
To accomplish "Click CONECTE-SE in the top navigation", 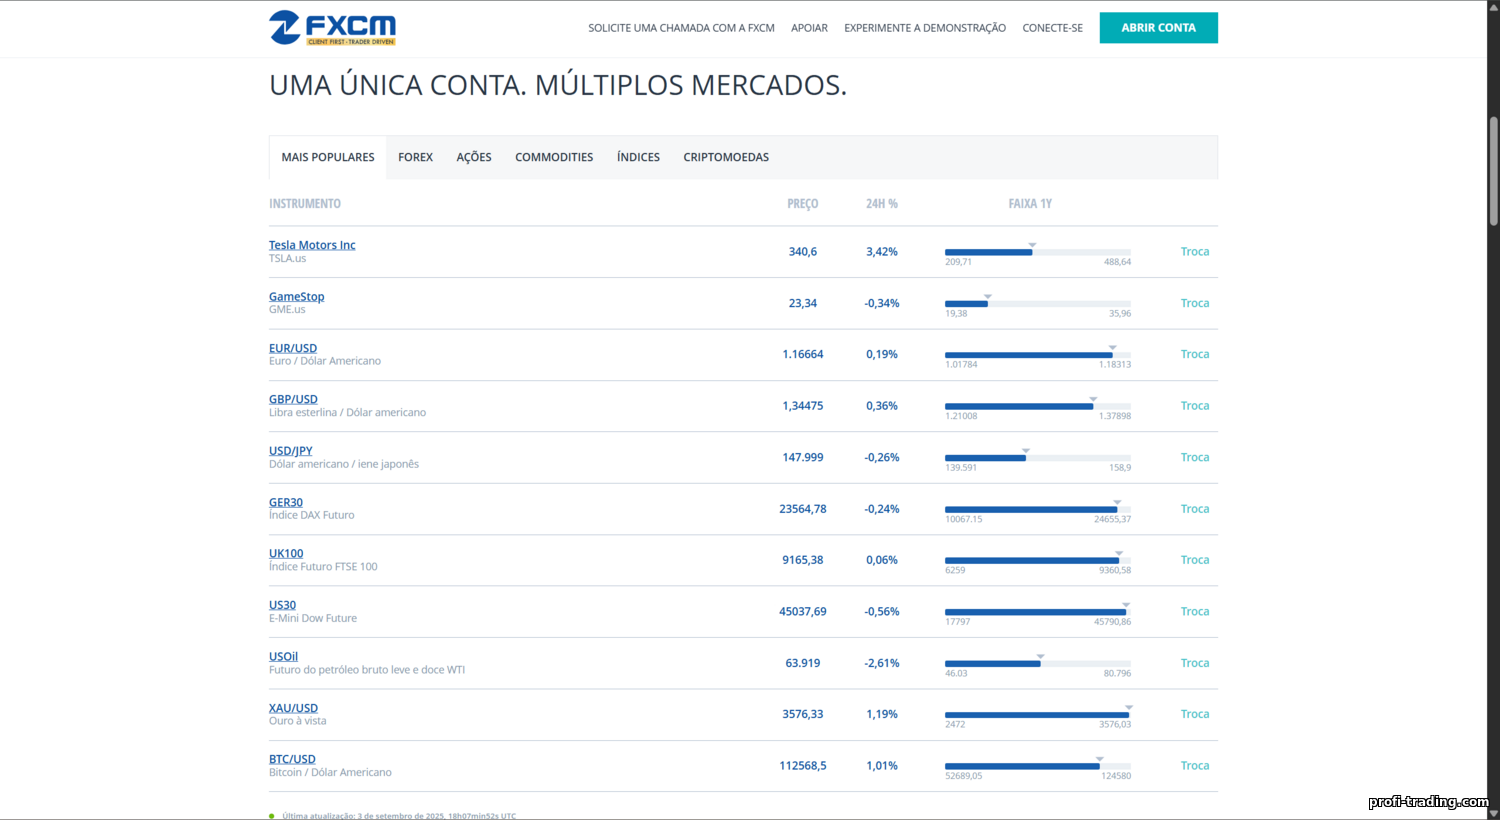I will click(1052, 28).
